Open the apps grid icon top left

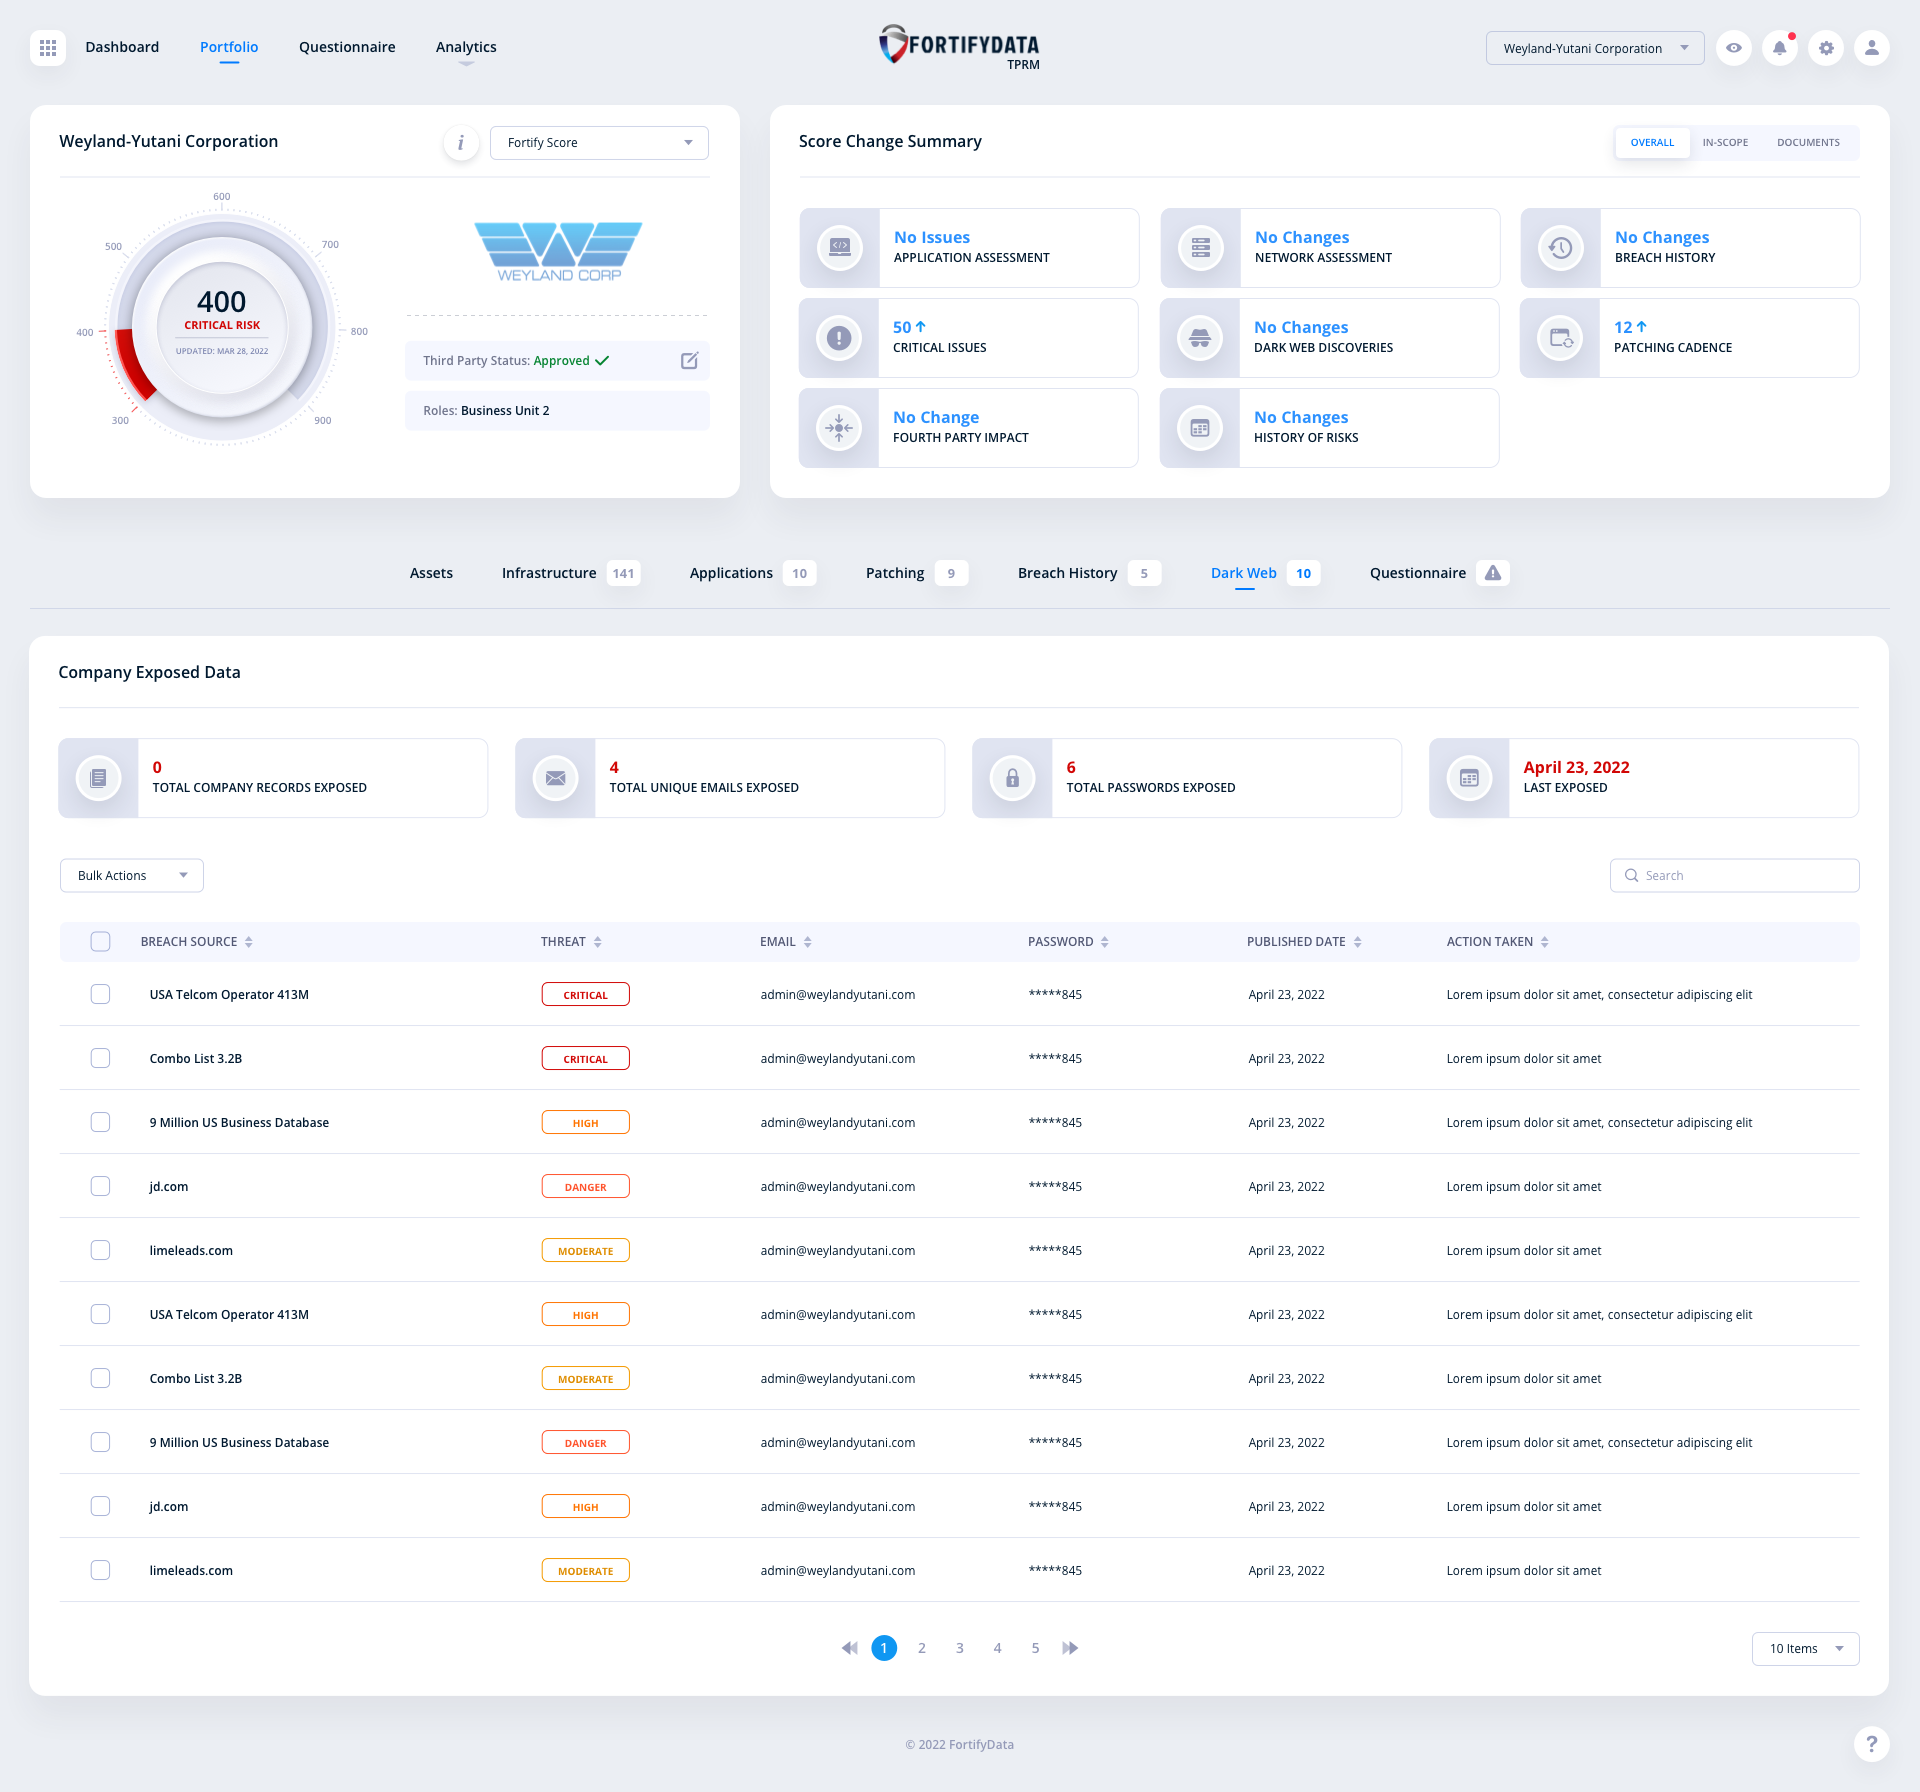click(47, 47)
